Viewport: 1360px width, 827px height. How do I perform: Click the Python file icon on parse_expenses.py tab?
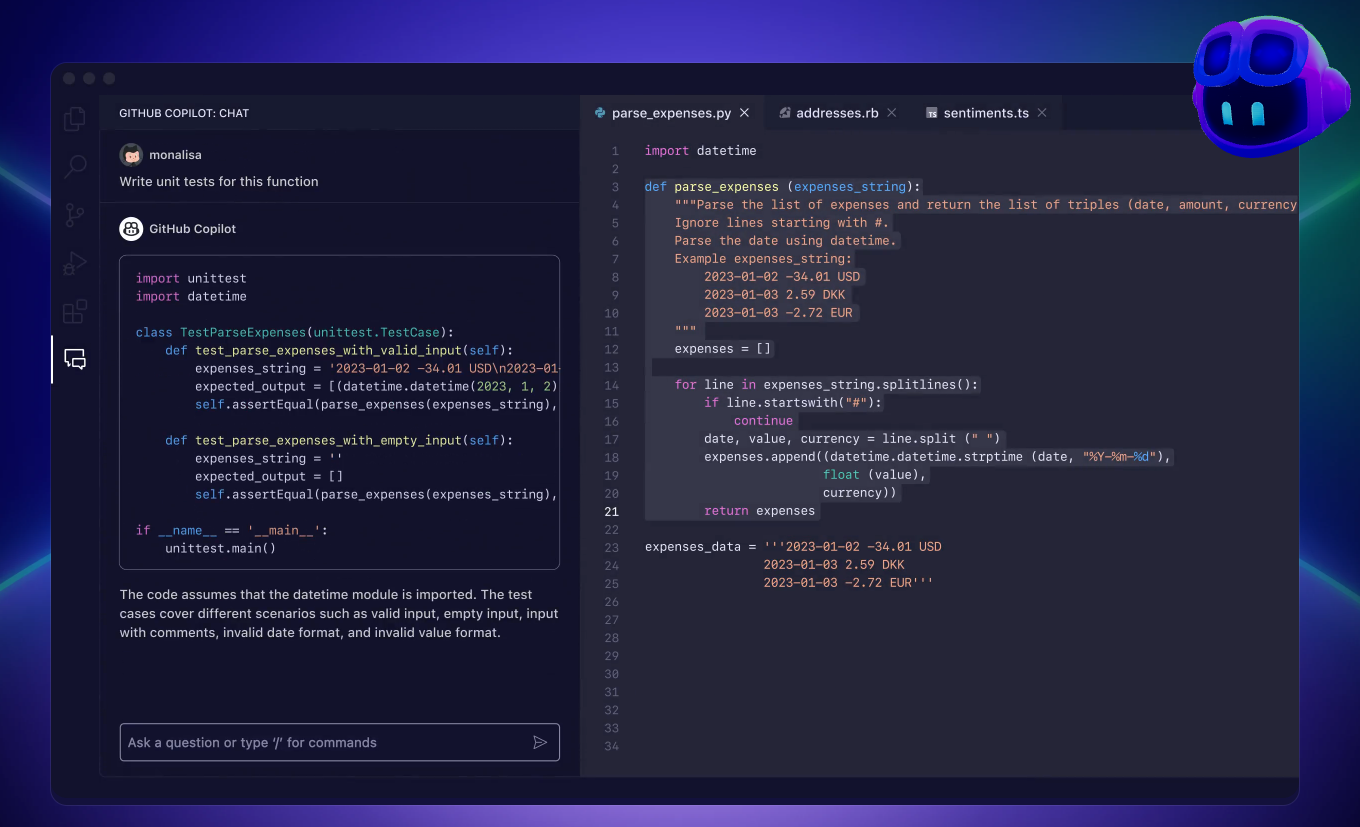600,113
